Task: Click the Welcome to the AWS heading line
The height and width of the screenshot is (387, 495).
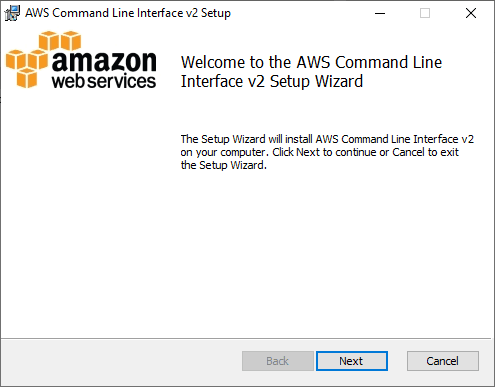Action: point(311,62)
